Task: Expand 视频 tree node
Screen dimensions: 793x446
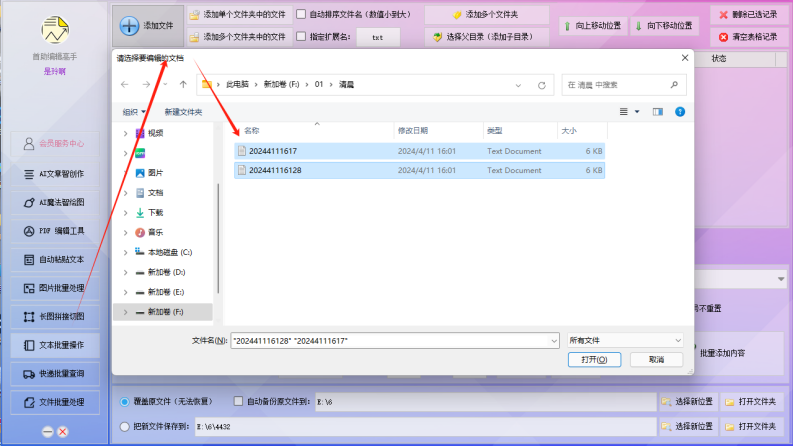Action: pyautogui.click(x=125, y=133)
